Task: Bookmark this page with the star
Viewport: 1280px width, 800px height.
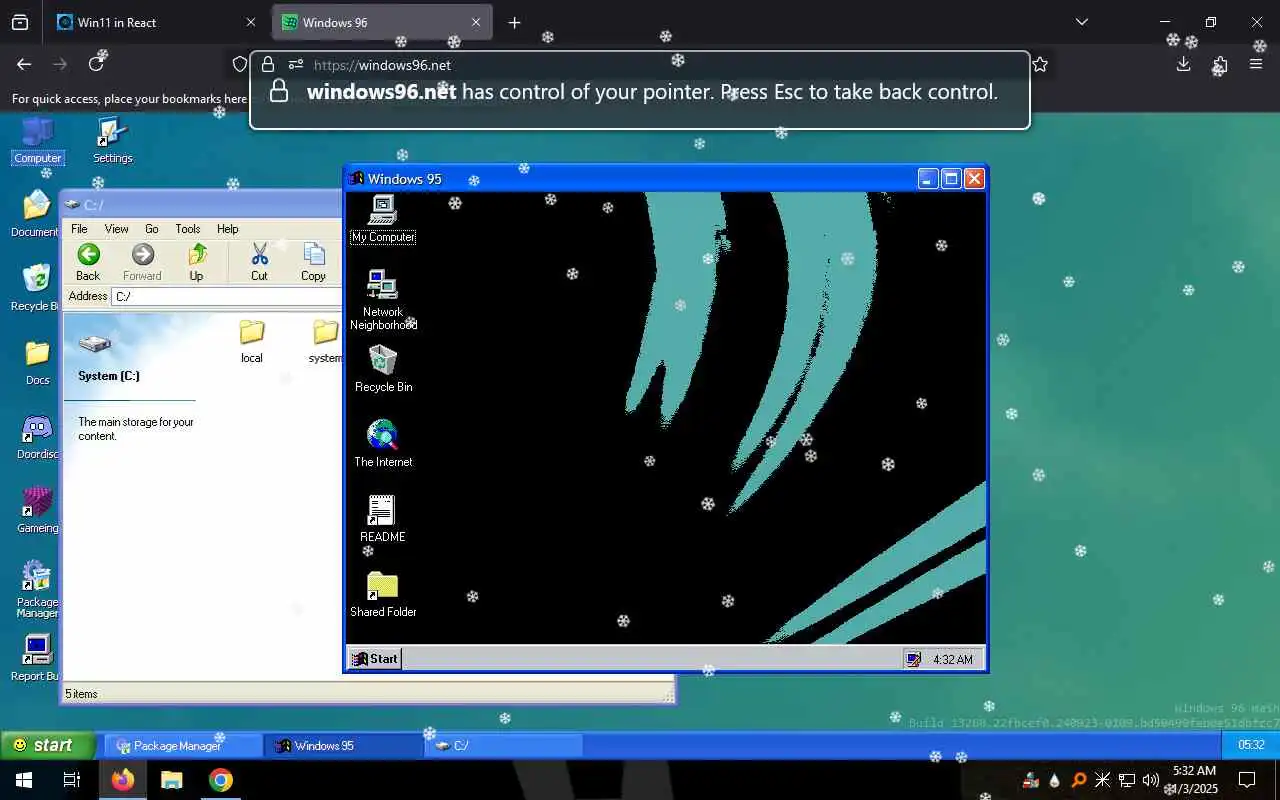Action: point(1040,64)
